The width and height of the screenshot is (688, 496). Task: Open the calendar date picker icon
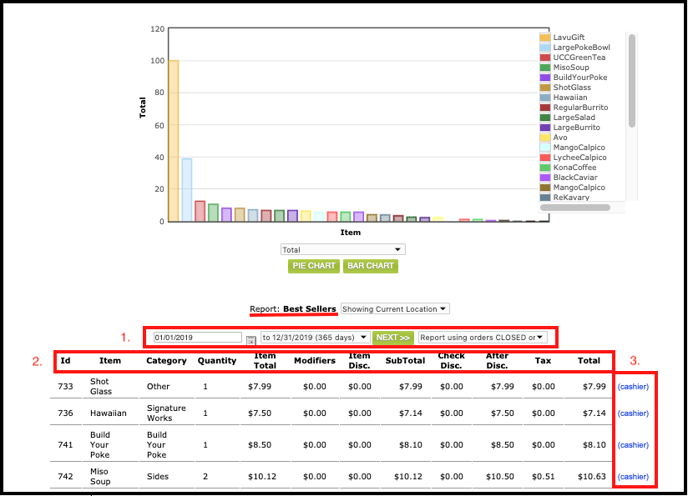(x=251, y=340)
